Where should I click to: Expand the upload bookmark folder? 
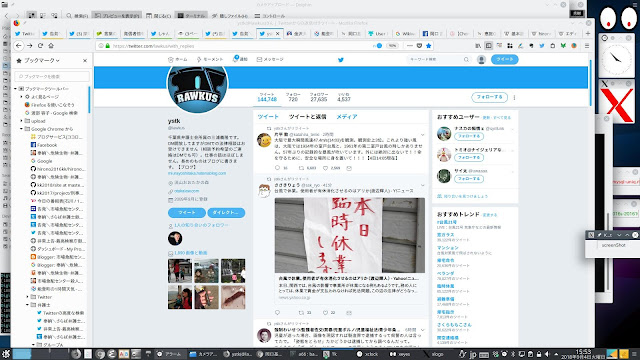[22, 121]
